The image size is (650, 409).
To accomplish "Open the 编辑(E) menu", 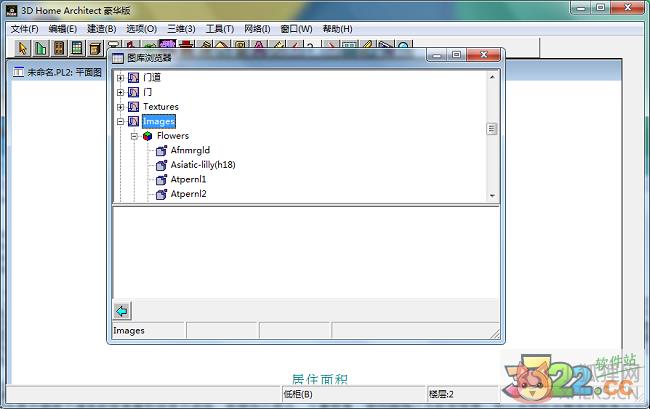I will pyautogui.click(x=63, y=29).
